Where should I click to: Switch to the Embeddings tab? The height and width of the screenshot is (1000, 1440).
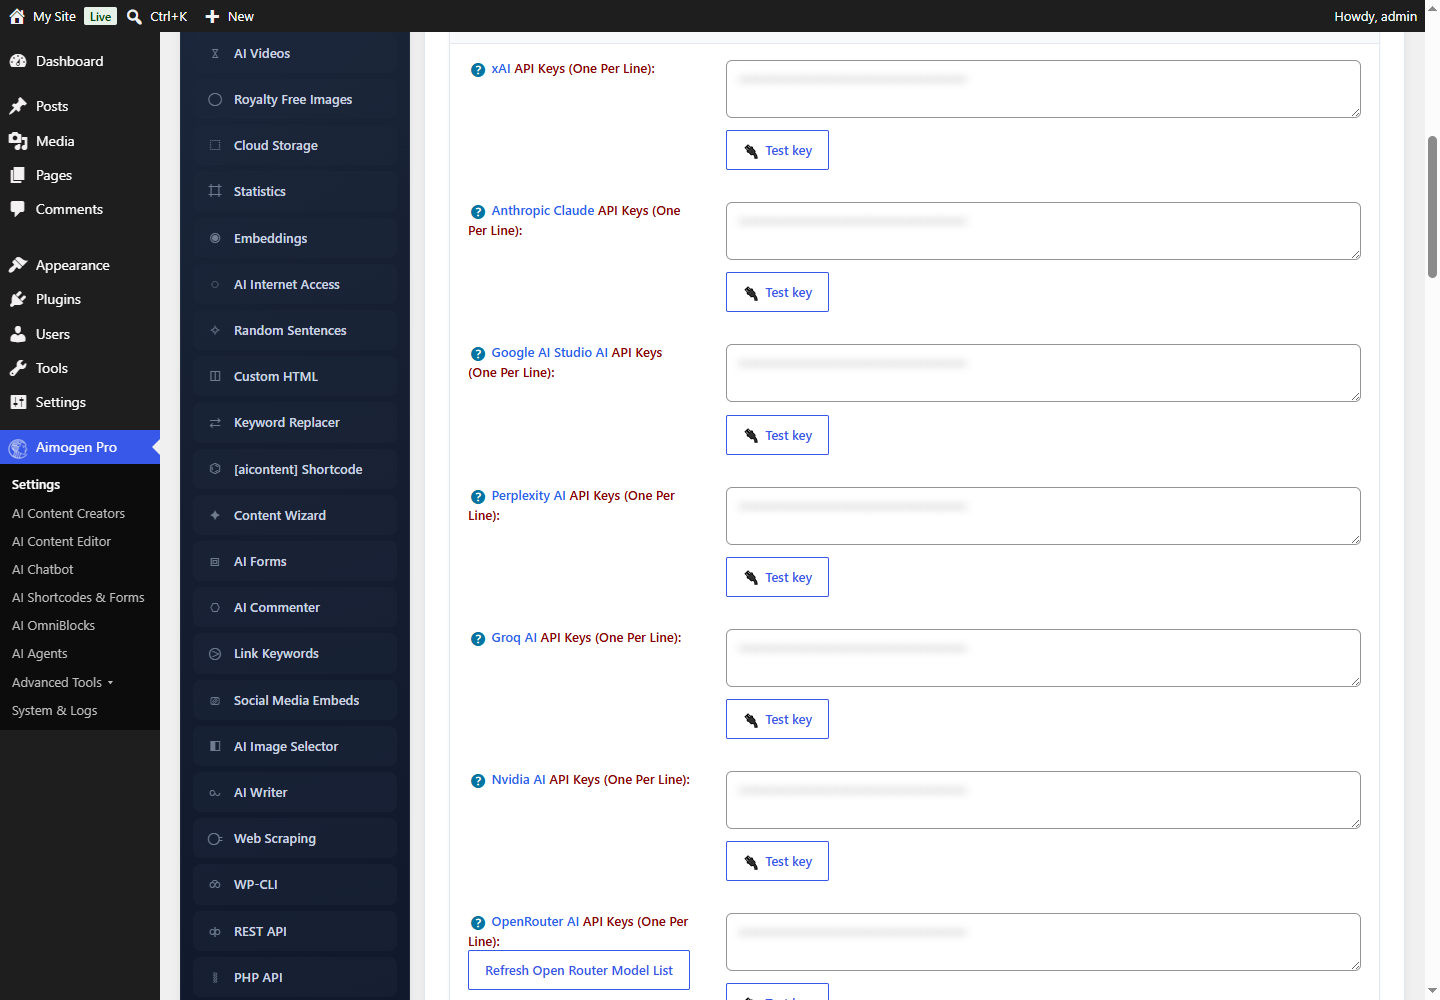[x=295, y=238]
